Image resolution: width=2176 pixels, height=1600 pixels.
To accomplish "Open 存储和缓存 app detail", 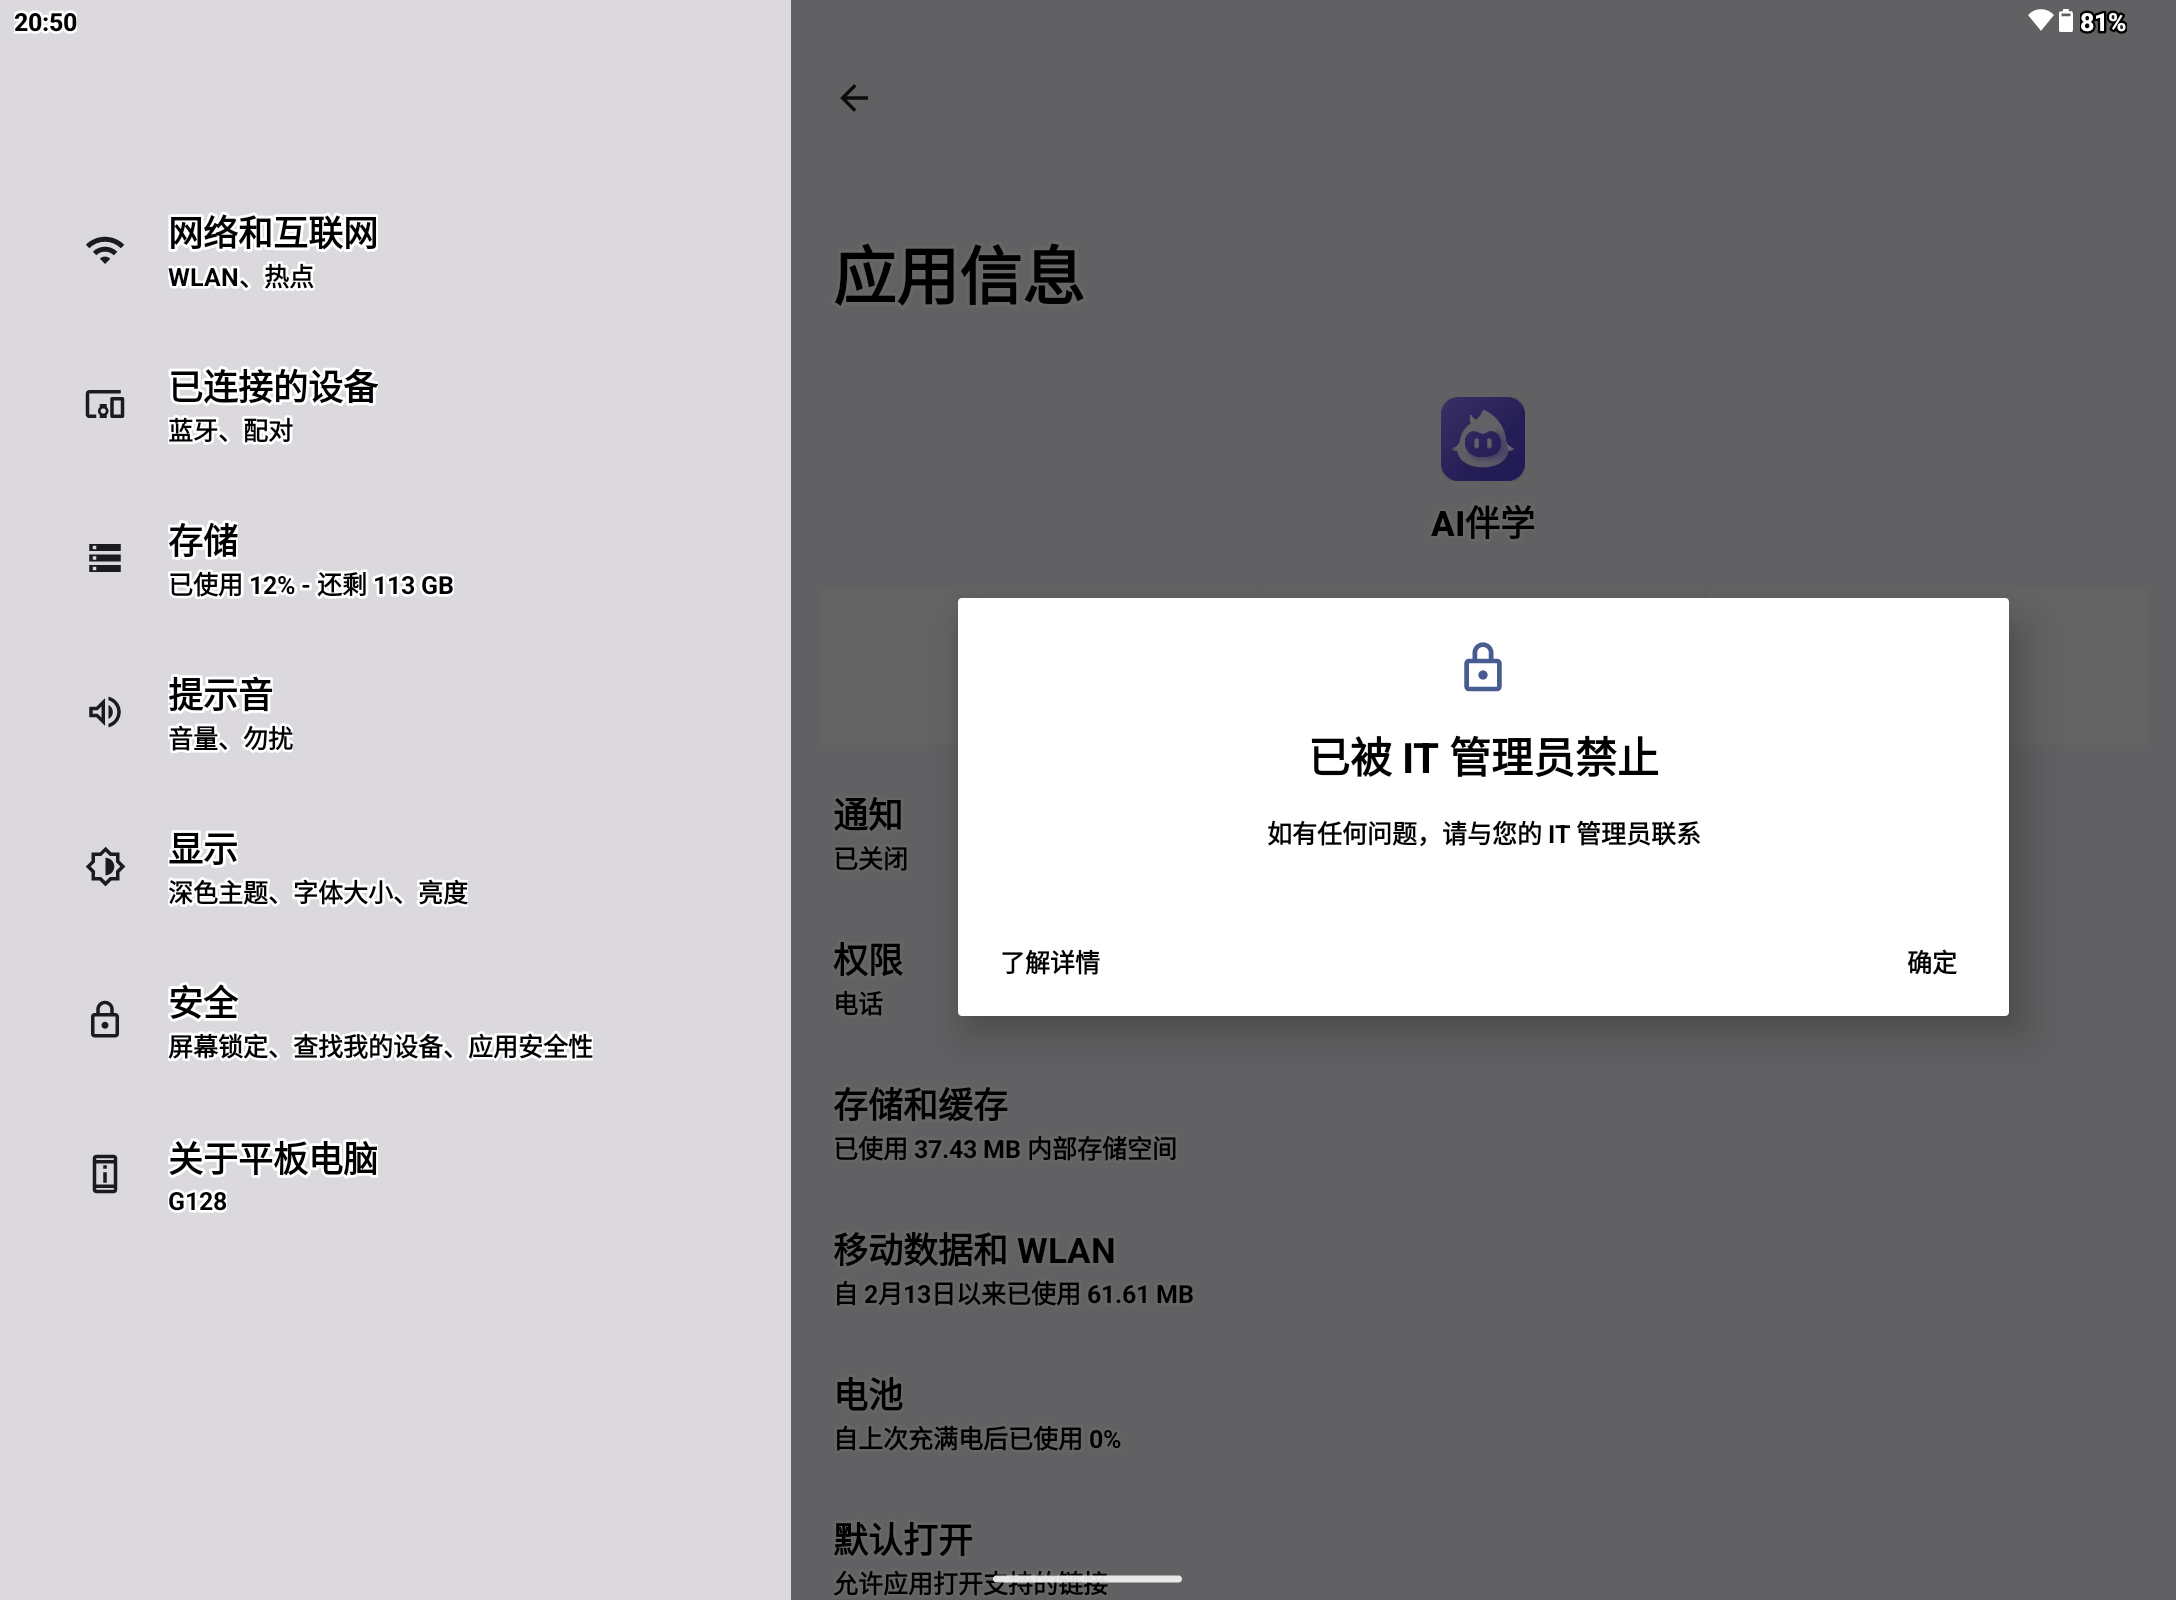I will tap(1005, 1124).
